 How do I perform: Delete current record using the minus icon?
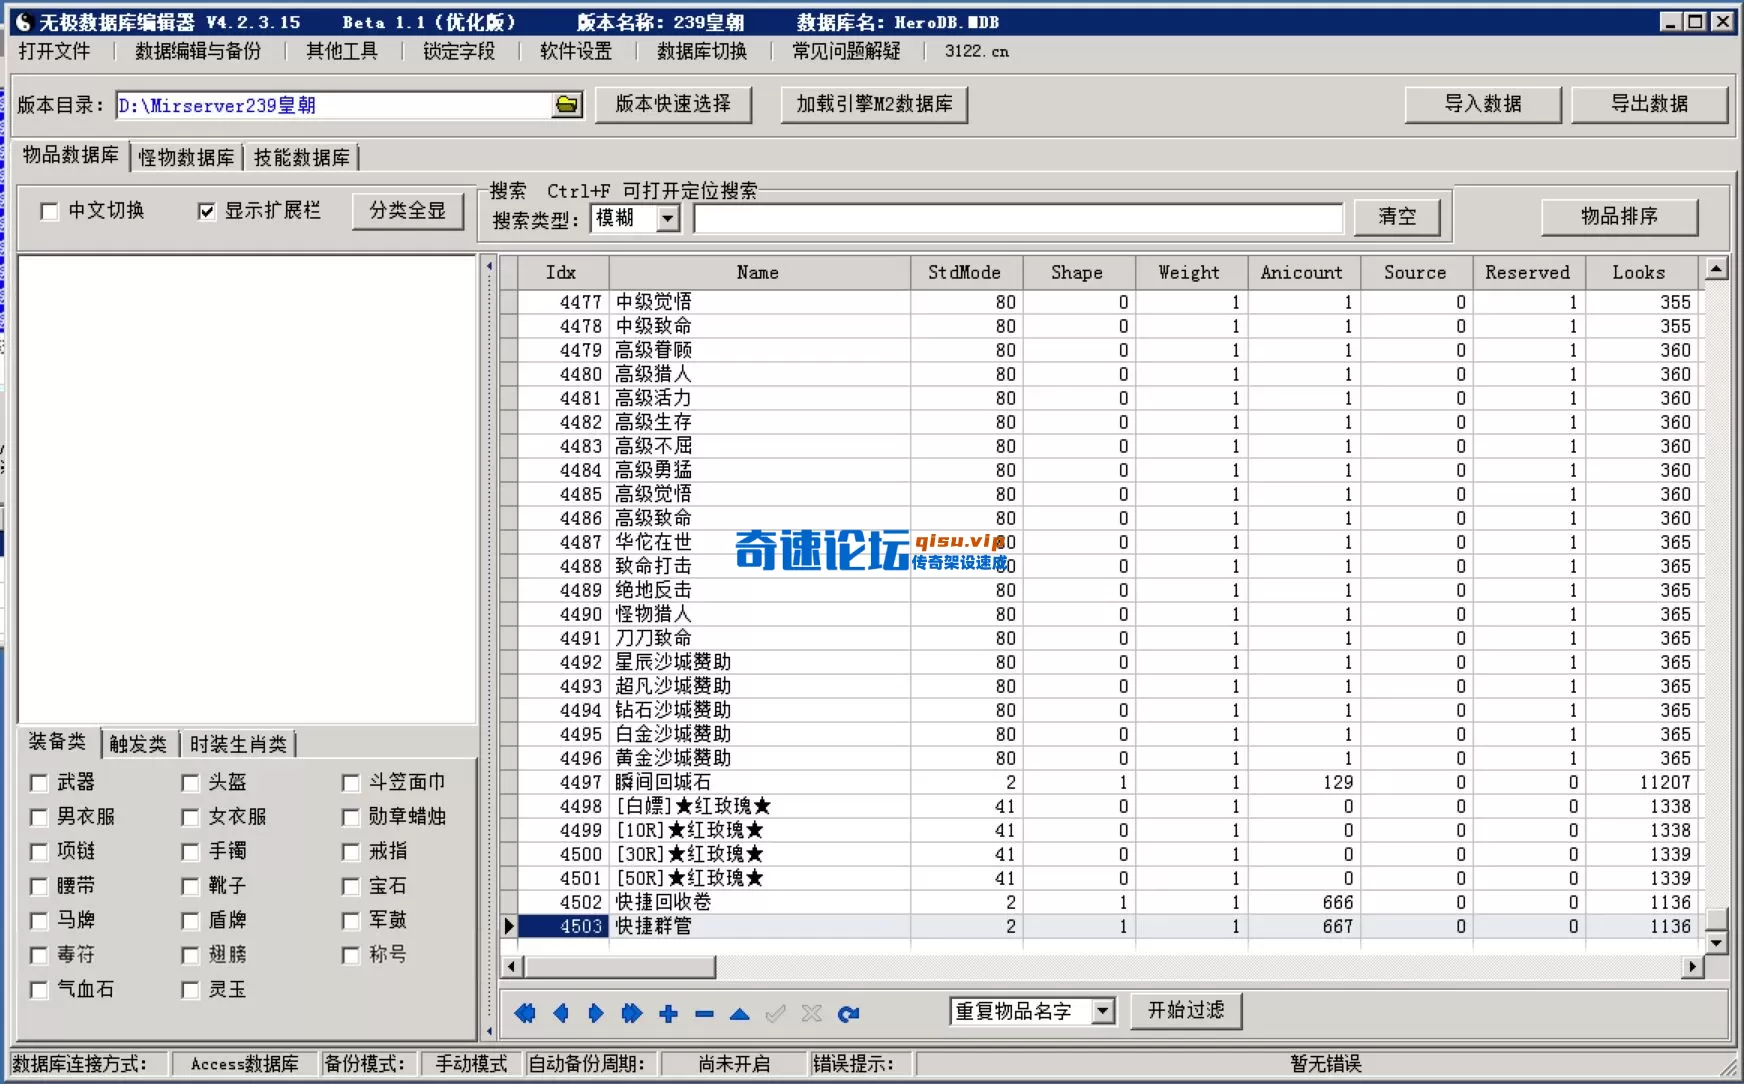pyautogui.click(x=704, y=1013)
